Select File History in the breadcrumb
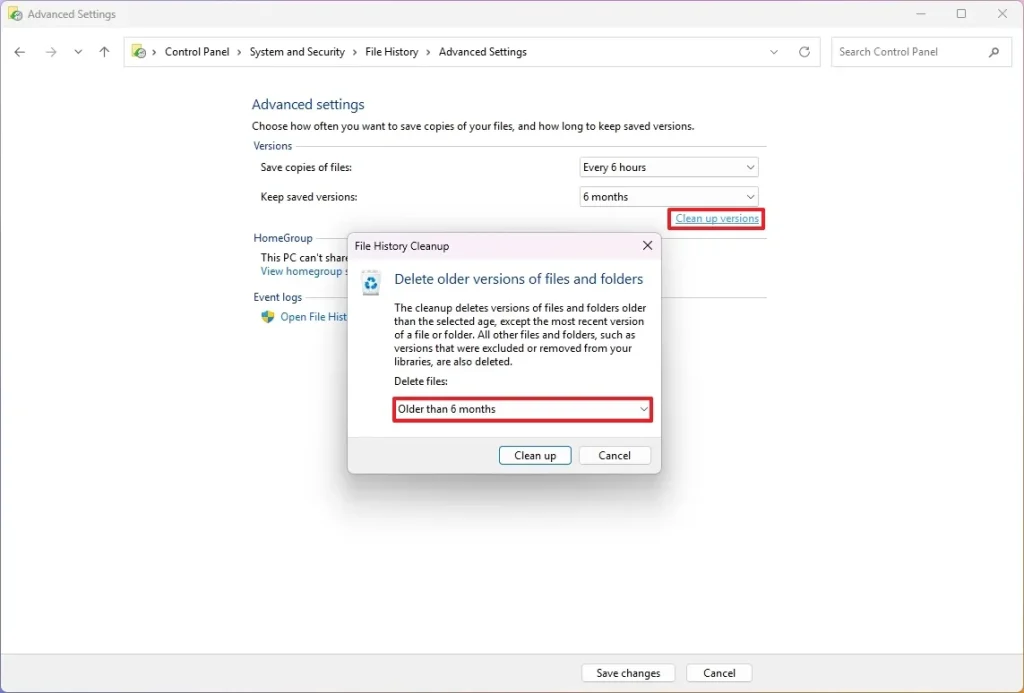The height and width of the screenshot is (693, 1024). point(391,52)
